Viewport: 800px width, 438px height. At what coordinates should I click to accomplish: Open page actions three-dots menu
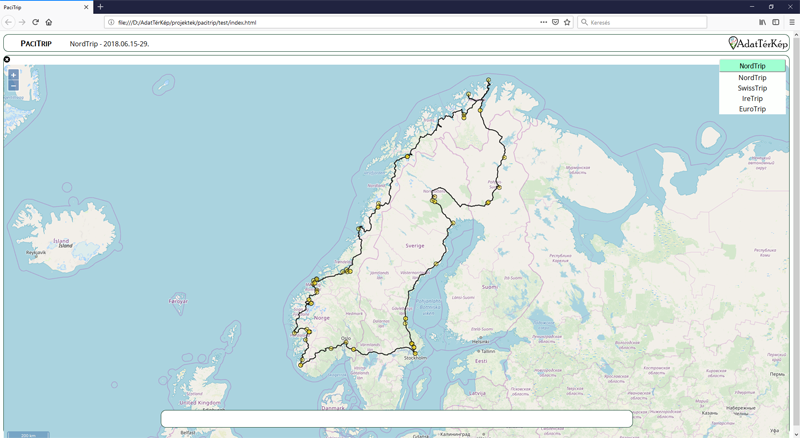543,22
